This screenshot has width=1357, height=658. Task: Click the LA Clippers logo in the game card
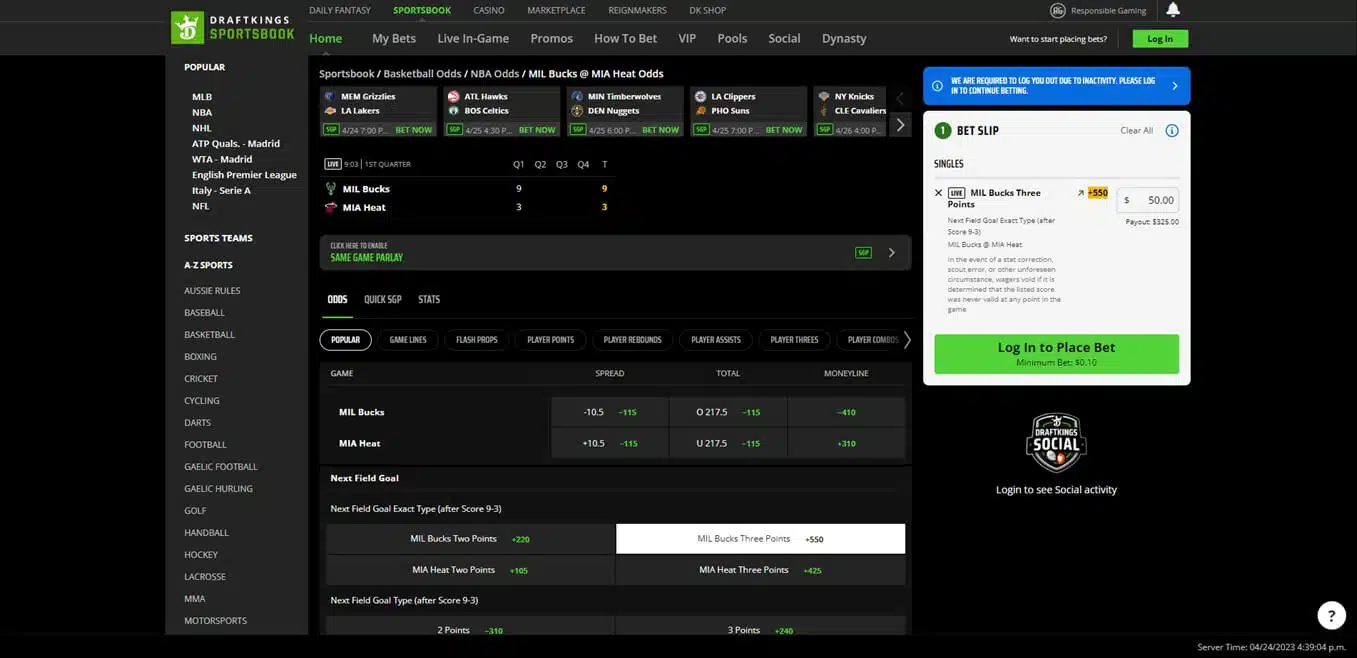[x=701, y=97]
